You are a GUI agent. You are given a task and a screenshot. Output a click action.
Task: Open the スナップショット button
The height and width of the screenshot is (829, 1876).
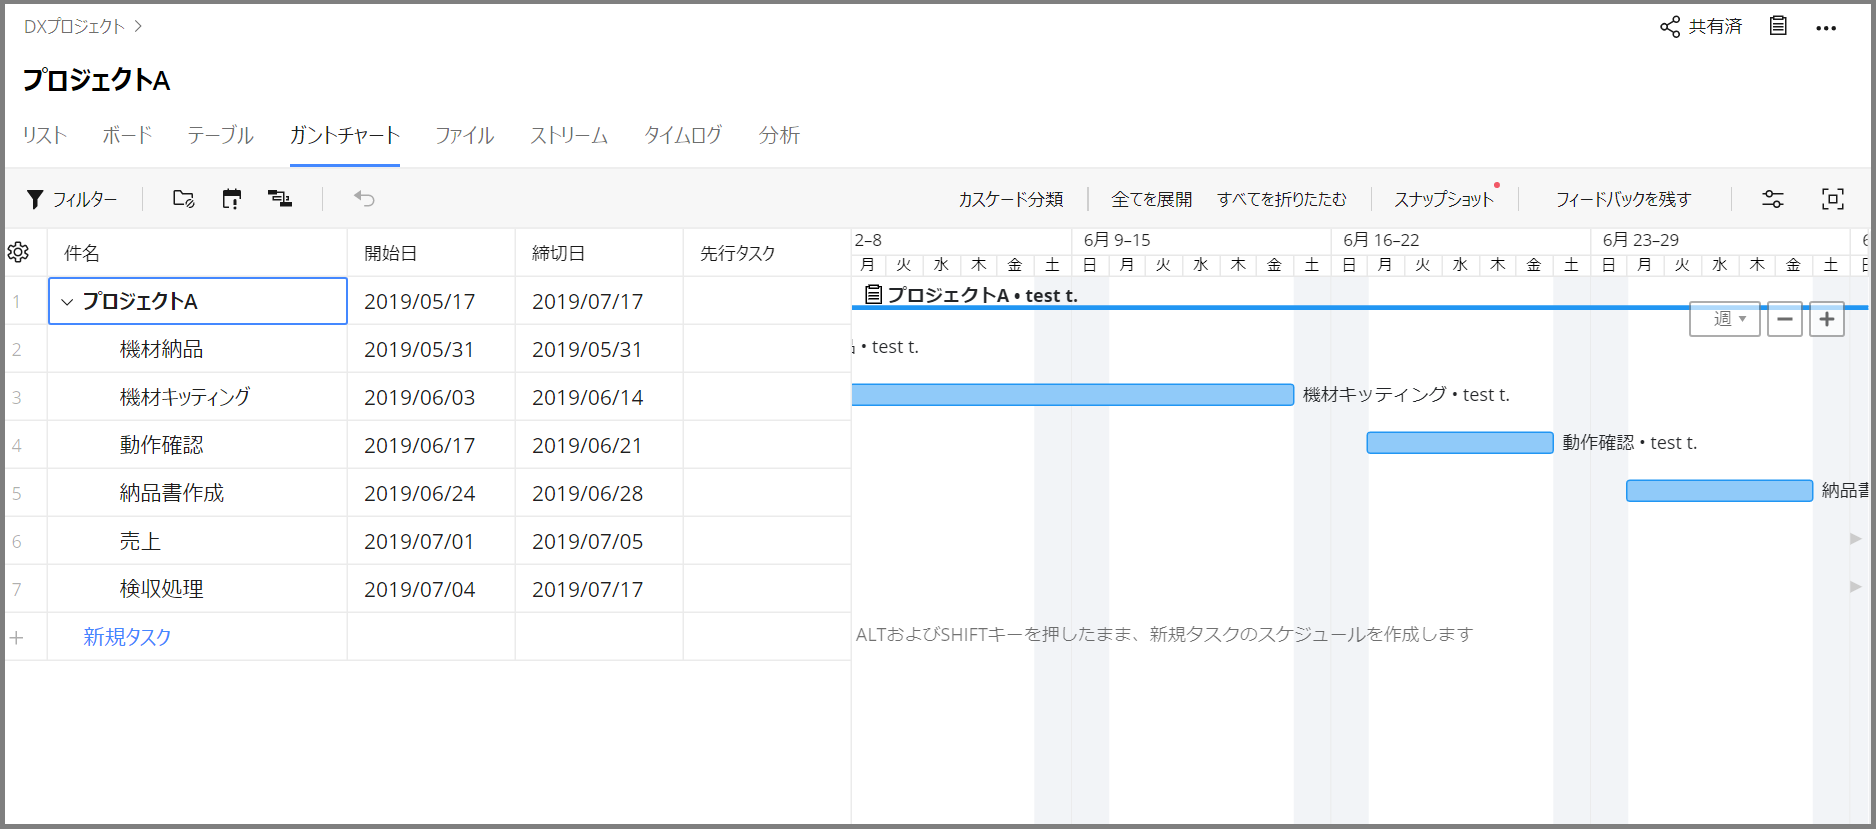(x=1444, y=199)
